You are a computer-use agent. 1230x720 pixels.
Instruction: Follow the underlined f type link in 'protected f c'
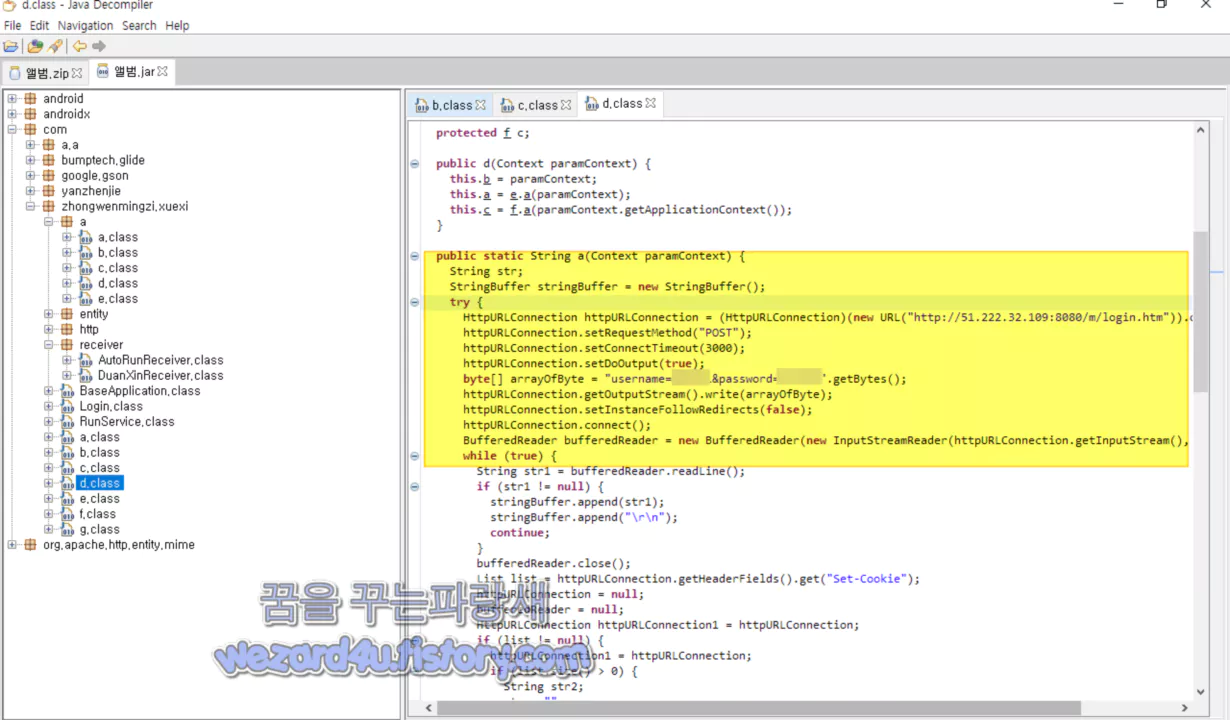[507, 133]
